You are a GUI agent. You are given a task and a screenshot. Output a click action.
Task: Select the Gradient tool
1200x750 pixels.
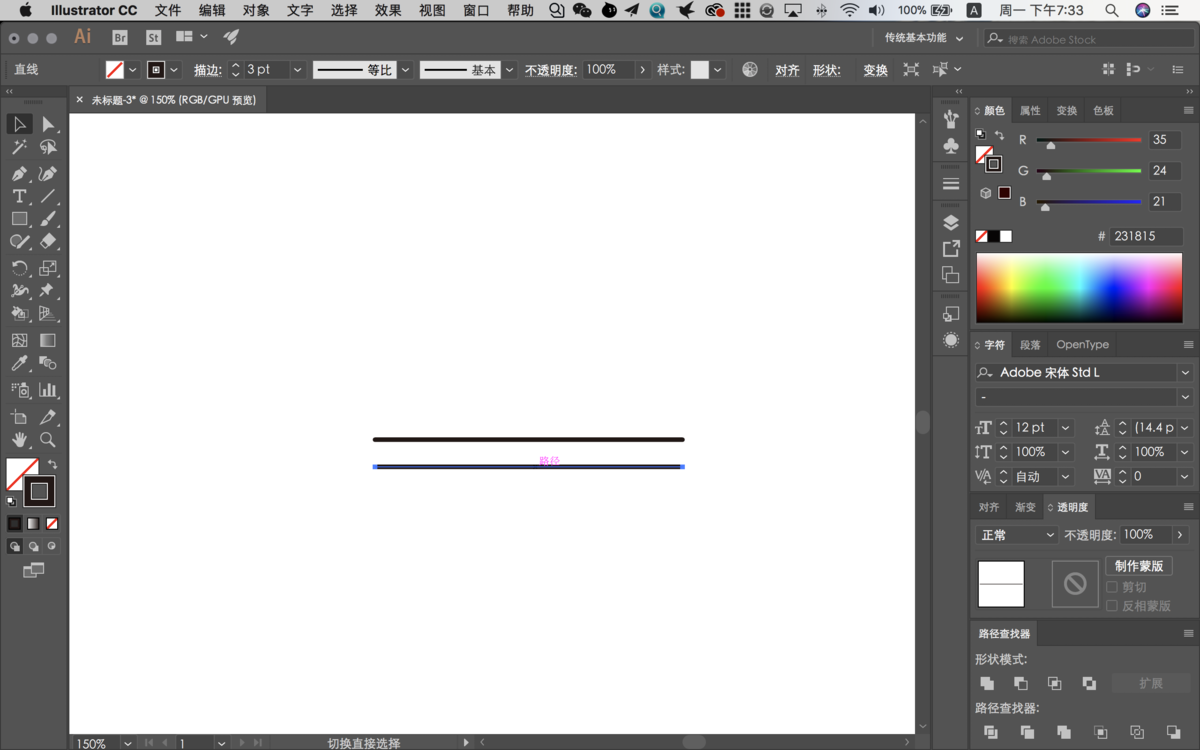point(47,340)
